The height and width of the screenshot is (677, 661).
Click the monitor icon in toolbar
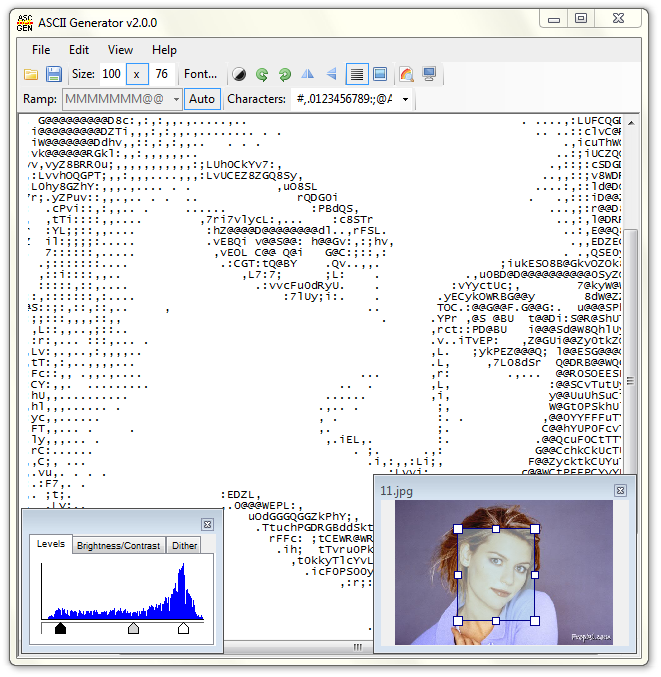pos(429,74)
